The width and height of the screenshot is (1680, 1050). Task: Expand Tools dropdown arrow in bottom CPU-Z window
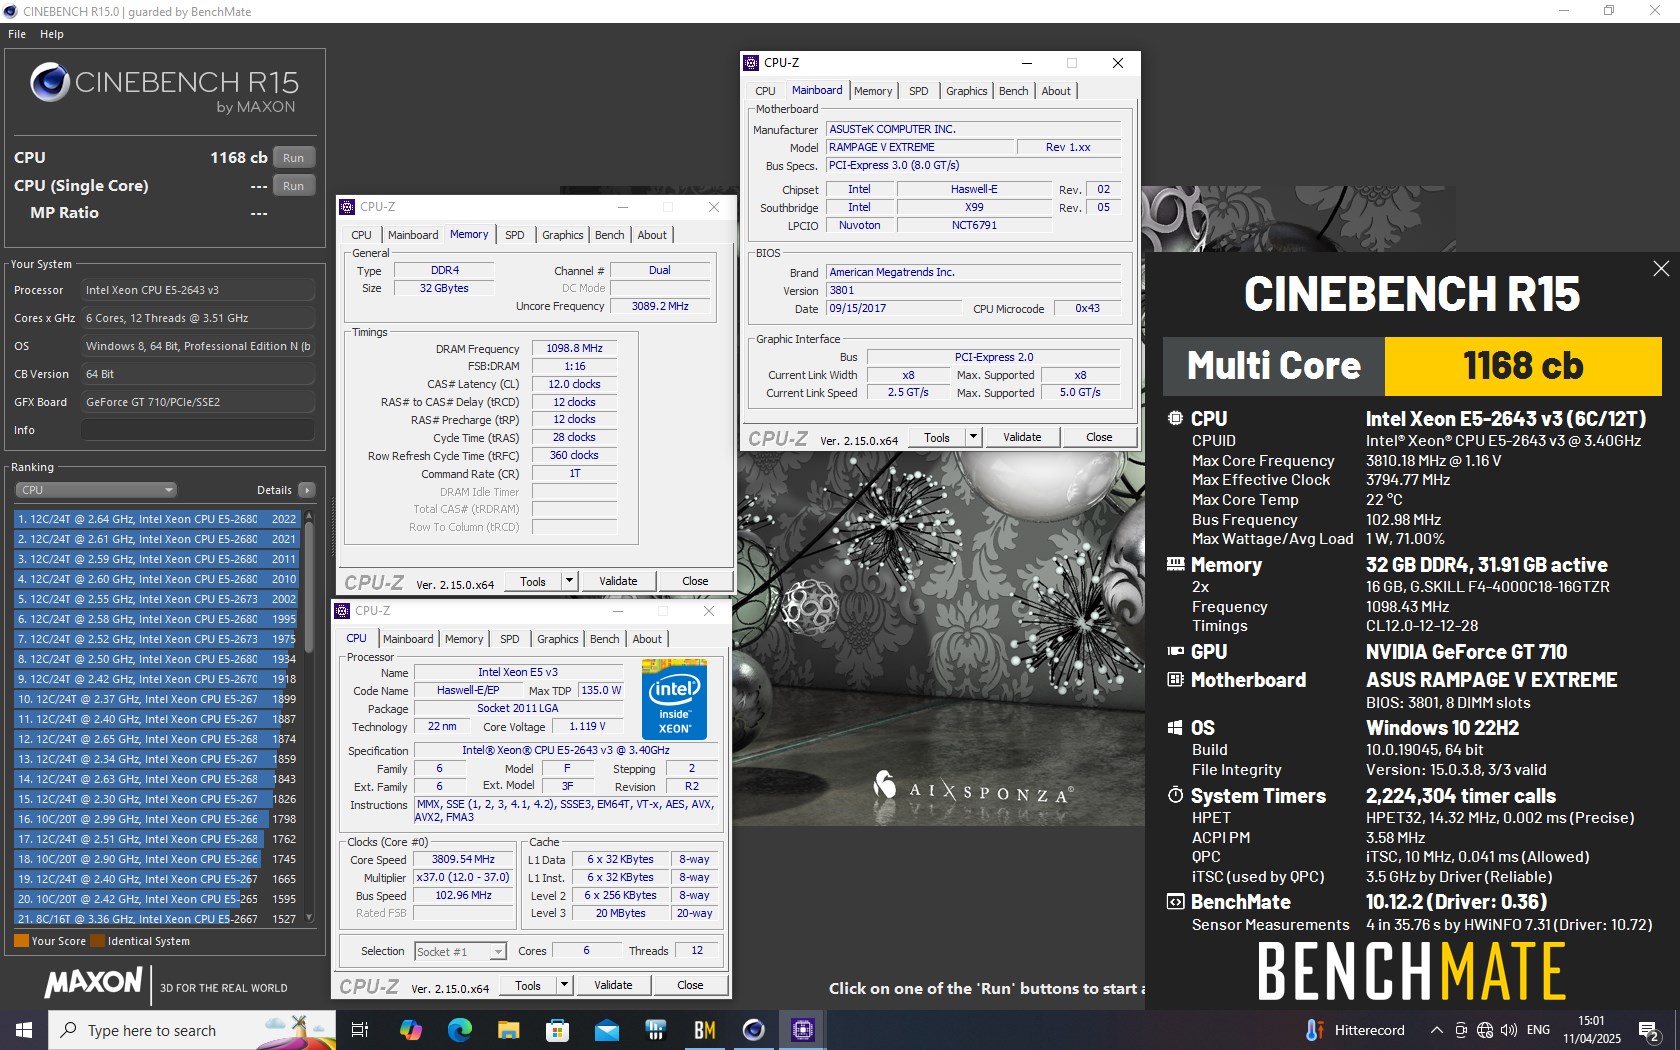[564, 985]
